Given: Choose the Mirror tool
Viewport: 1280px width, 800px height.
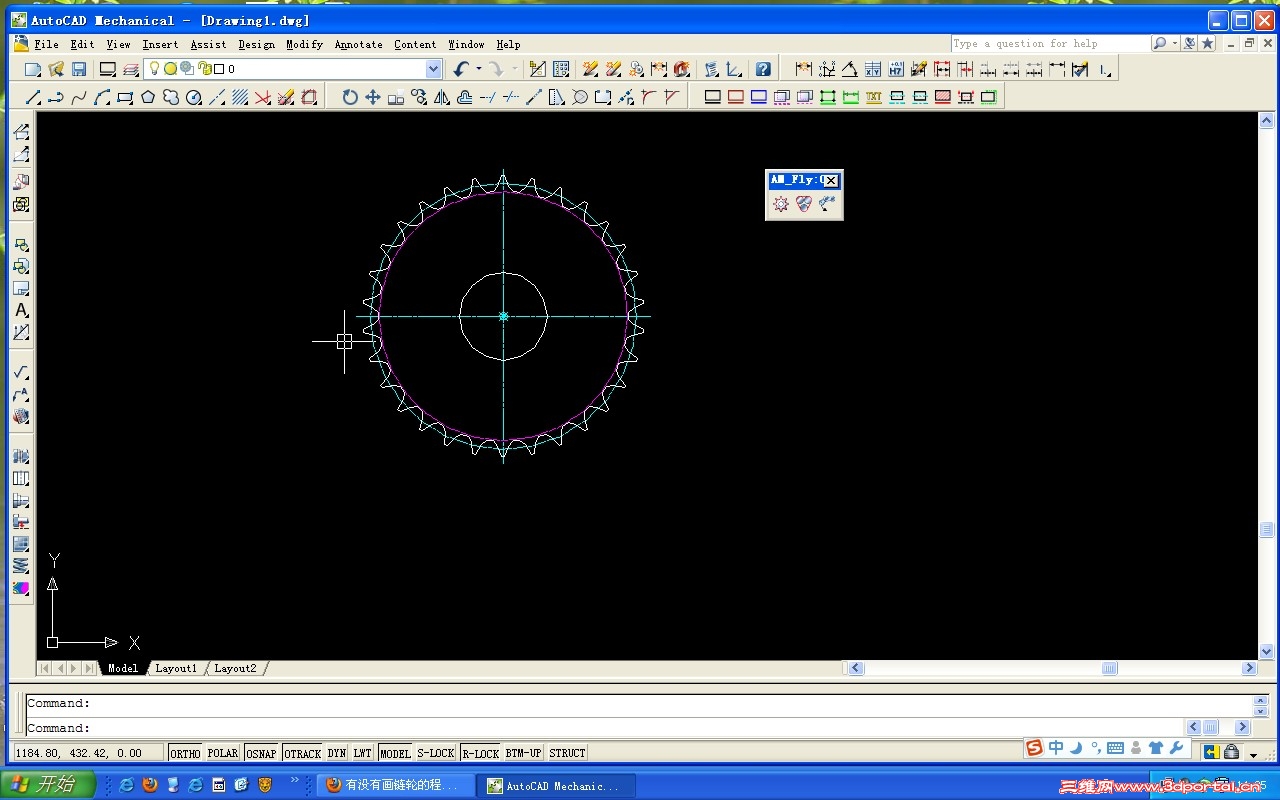Looking at the screenshot, I should pyautogui.click(x=442, y=97).
